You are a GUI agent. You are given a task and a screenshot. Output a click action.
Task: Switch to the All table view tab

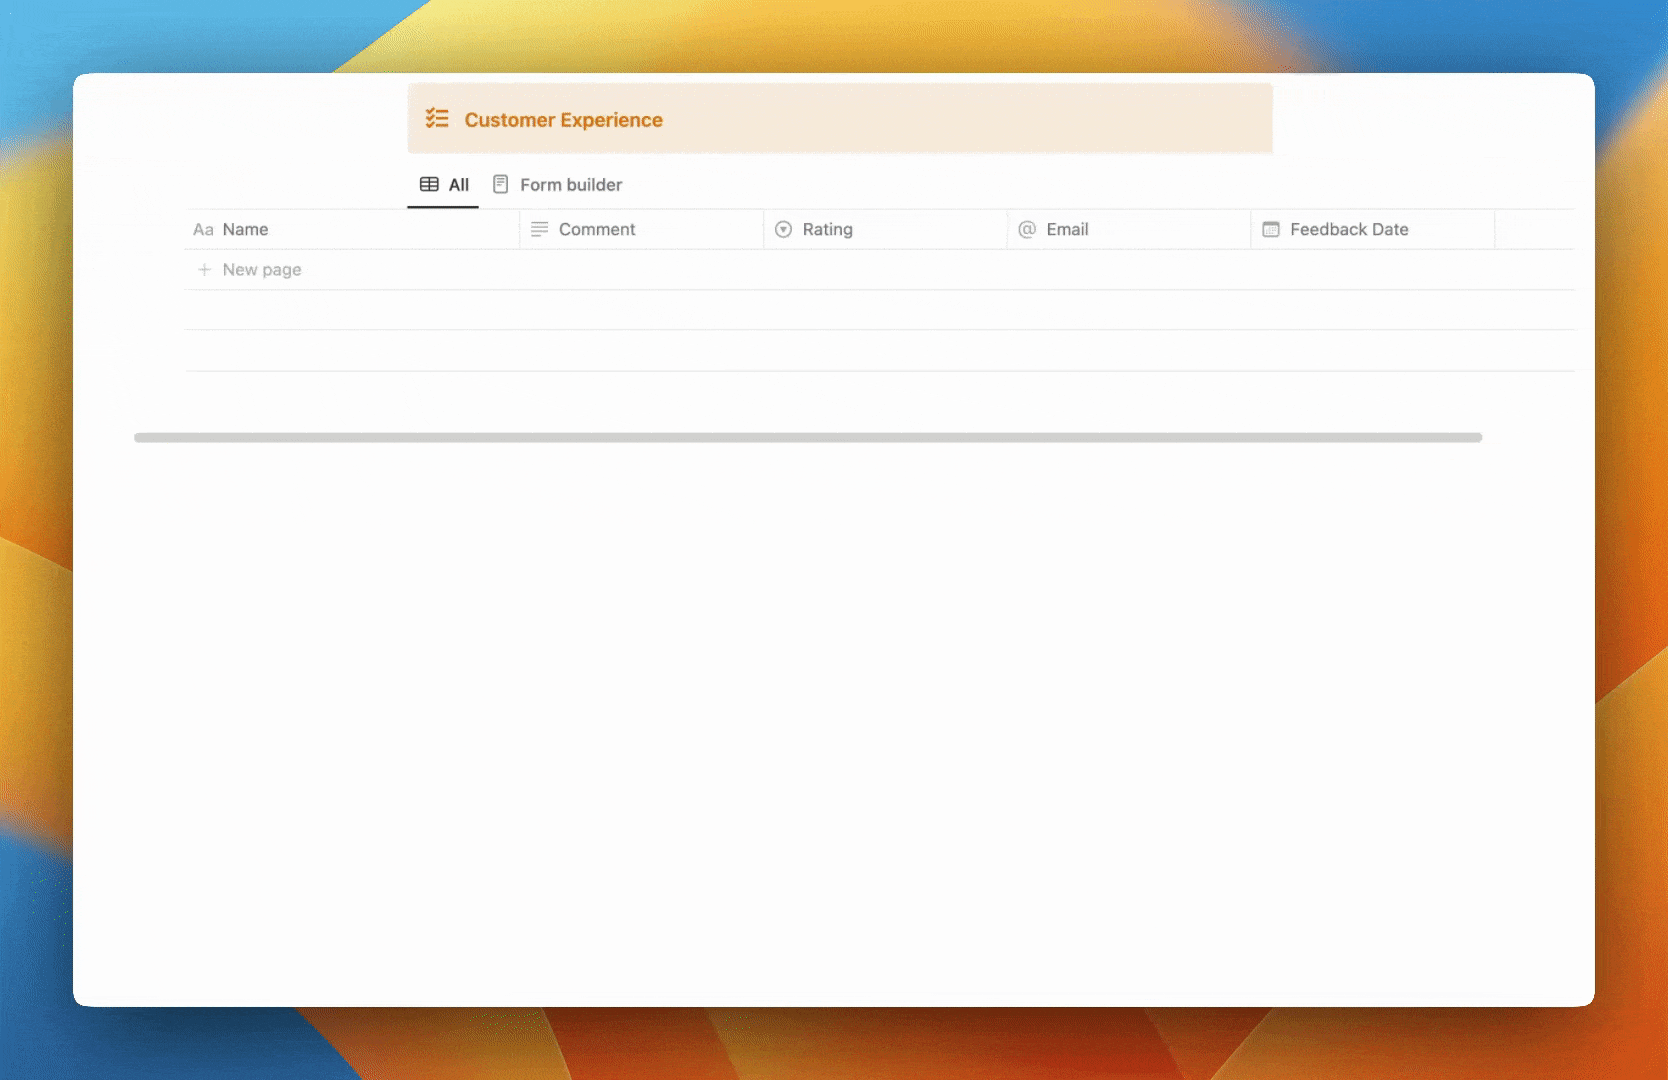tap(443, 185)
